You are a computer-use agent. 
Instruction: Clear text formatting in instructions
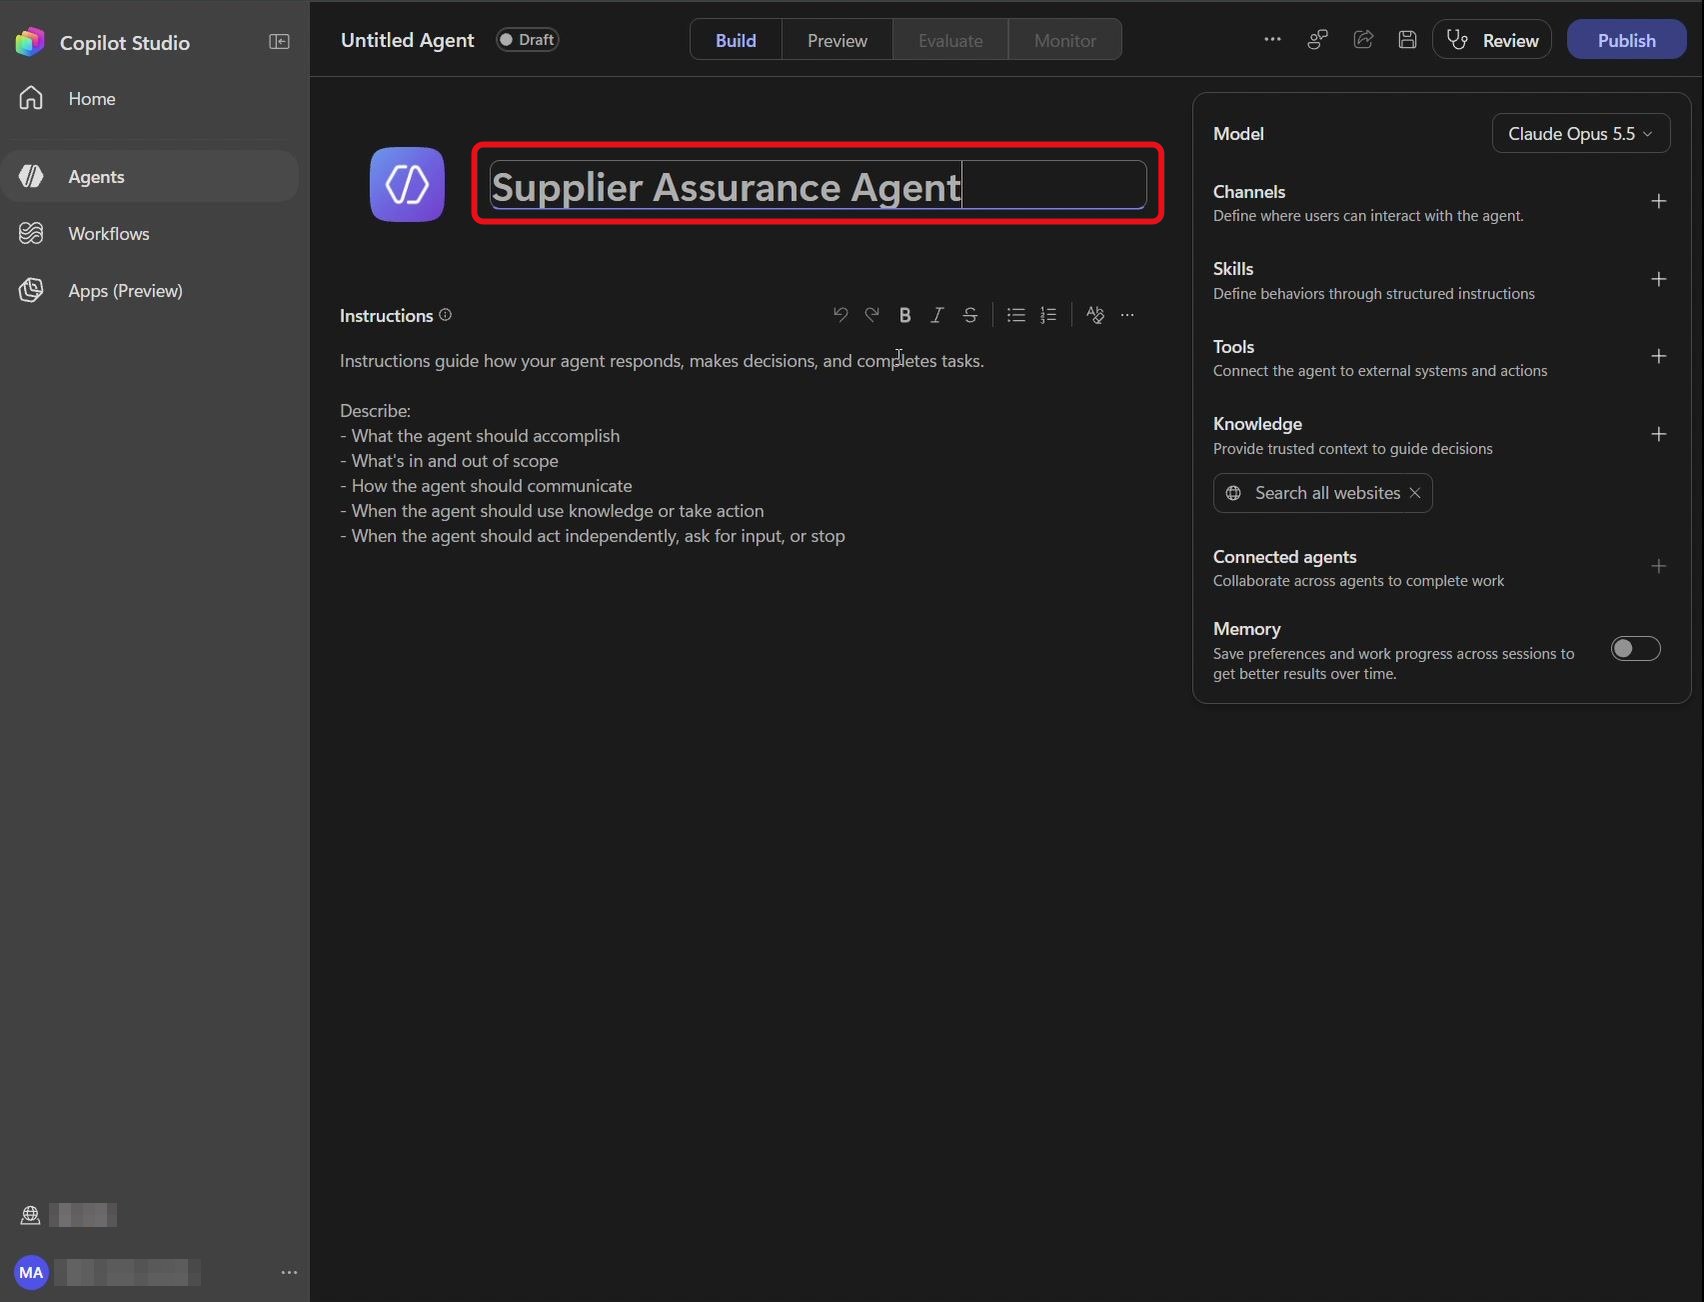coord(1095,315)
